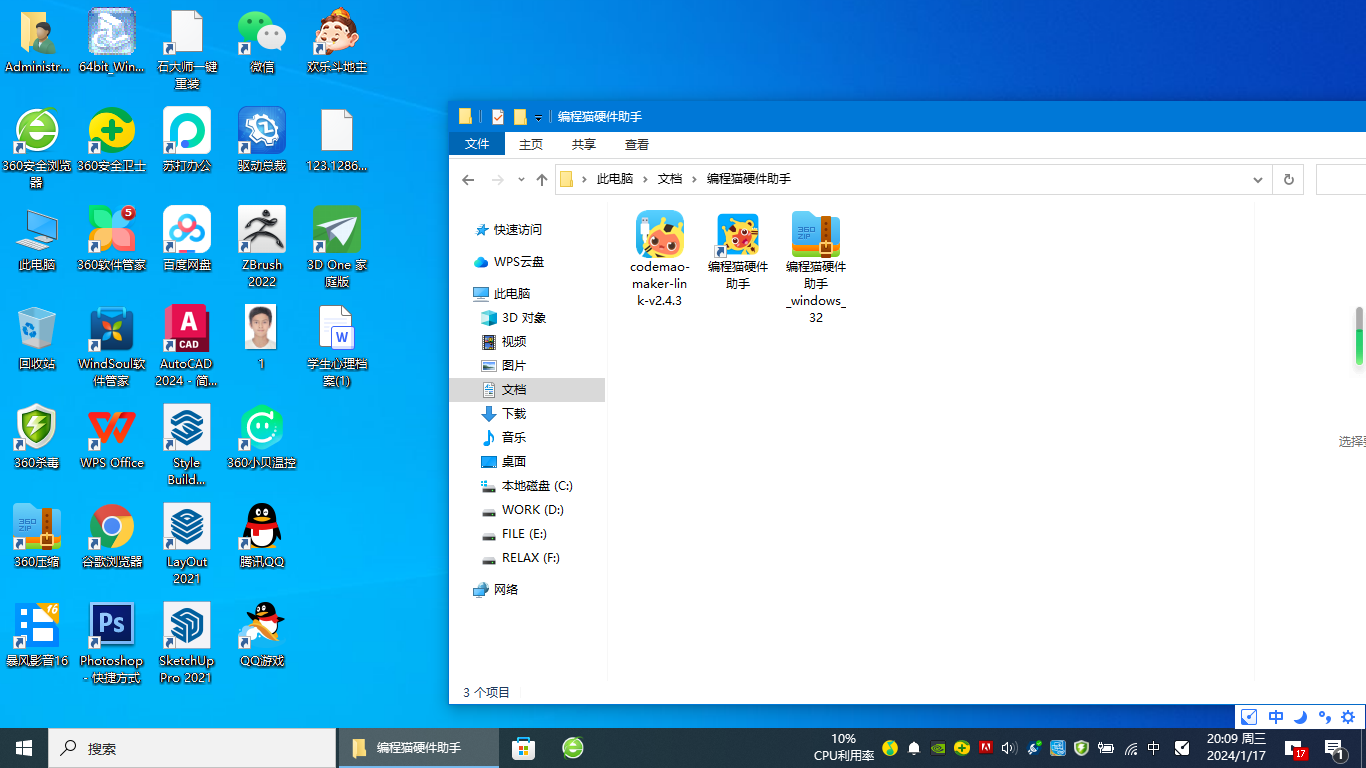
Task: Open the notification action center
Action: pyautogui.click(x=1334, y=748)
